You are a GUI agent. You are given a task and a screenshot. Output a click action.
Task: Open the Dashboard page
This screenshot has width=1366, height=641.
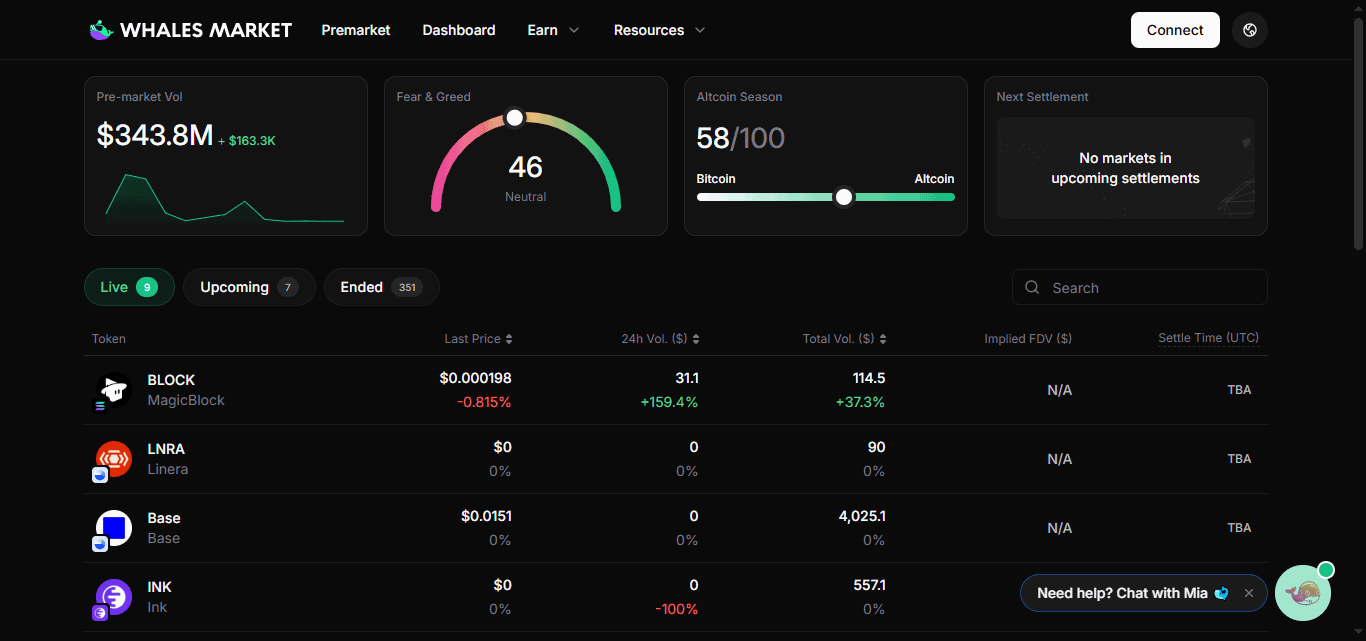459,30
